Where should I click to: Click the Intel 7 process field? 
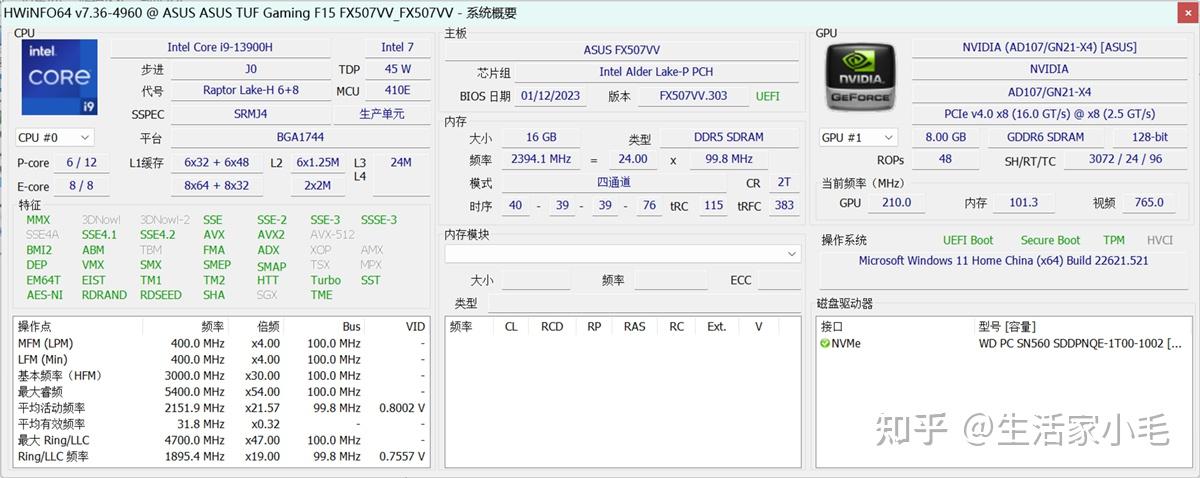[x=398, y=47]
